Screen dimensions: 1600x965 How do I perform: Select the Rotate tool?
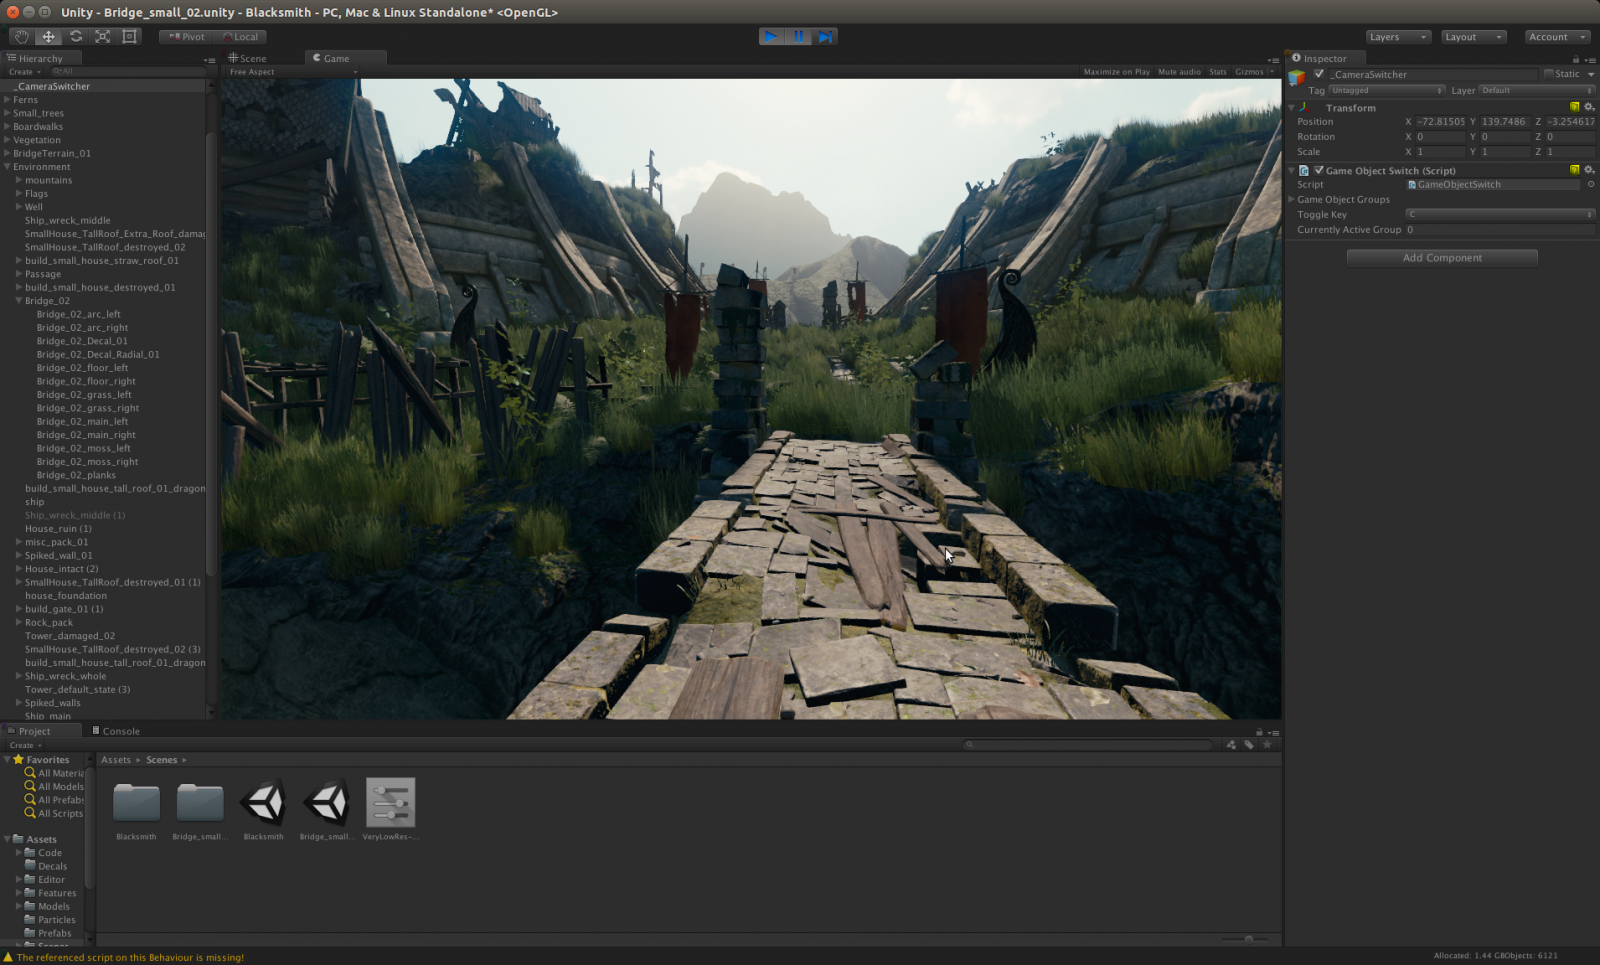(76, 36)
